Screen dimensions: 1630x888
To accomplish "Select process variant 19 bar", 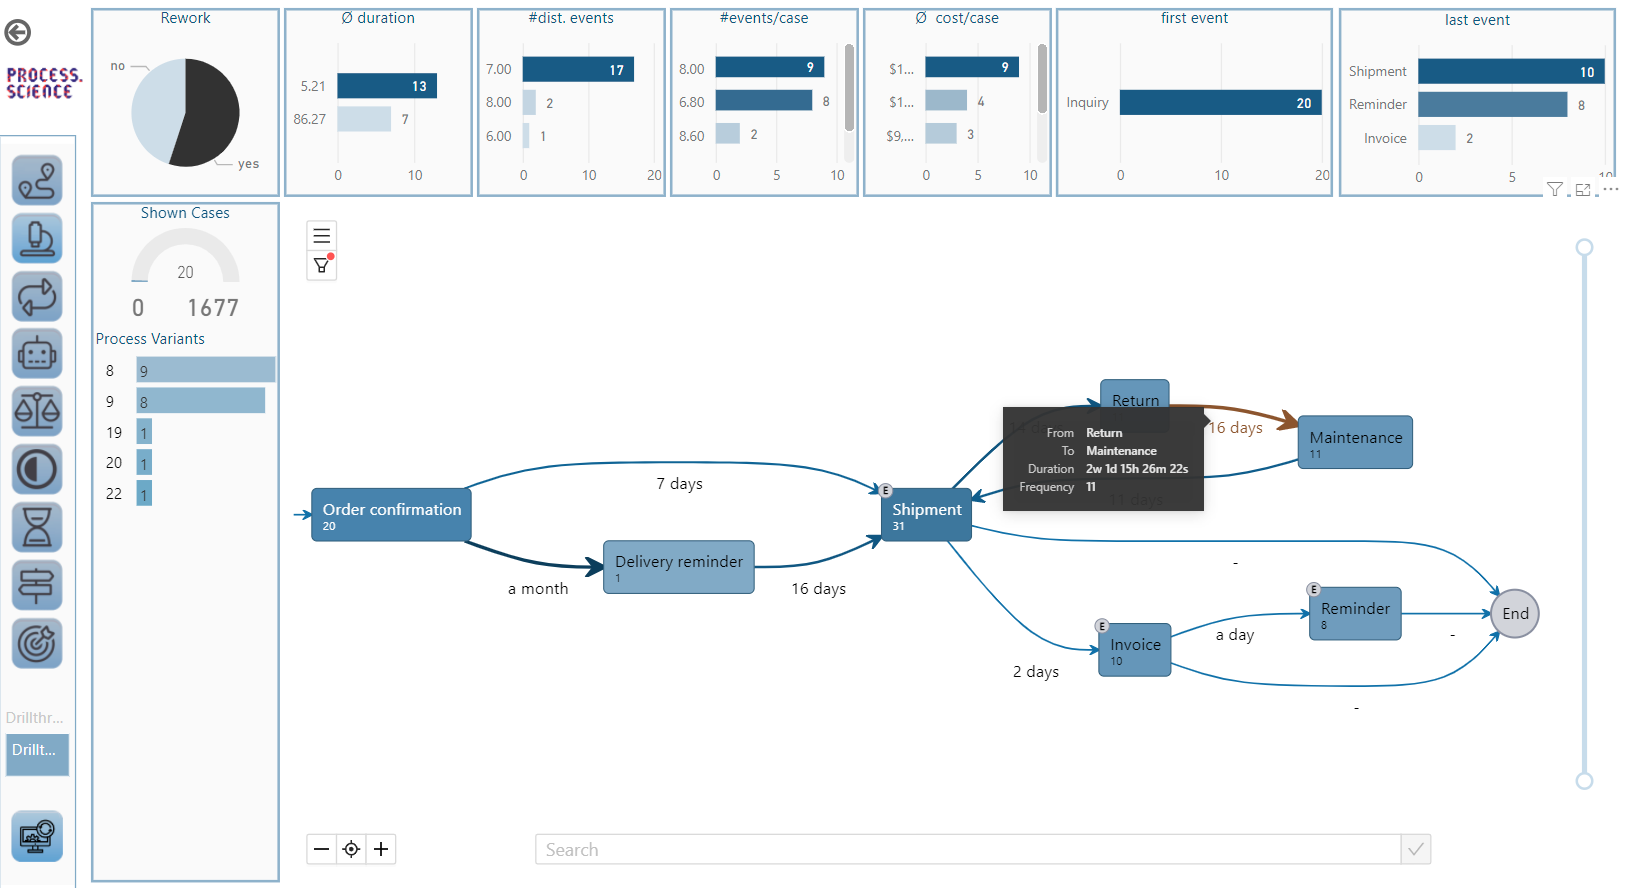I will tap(144, 432).
